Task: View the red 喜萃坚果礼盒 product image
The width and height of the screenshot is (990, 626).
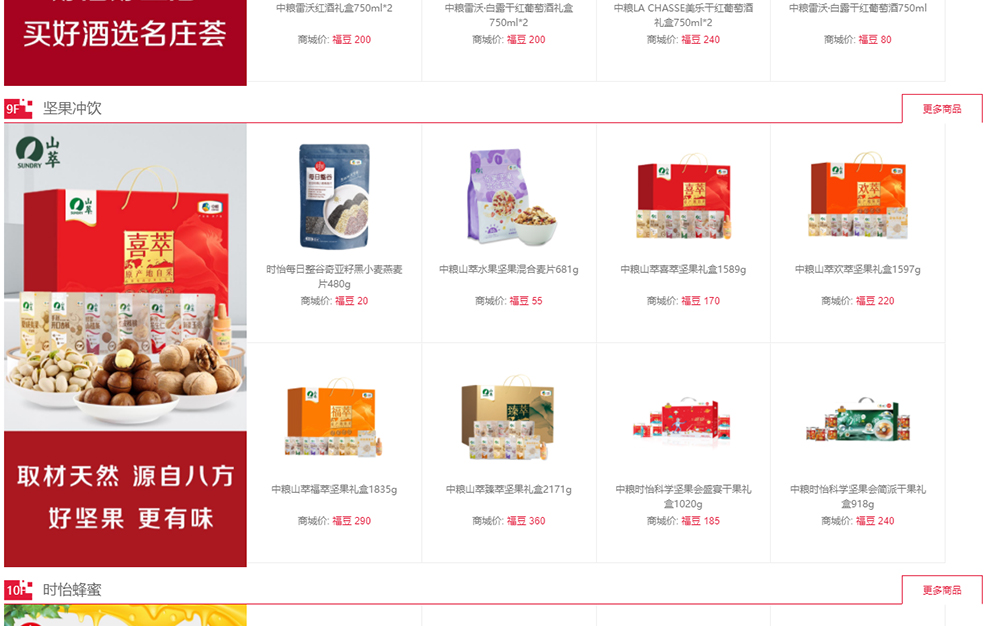Action: [683, 196]
